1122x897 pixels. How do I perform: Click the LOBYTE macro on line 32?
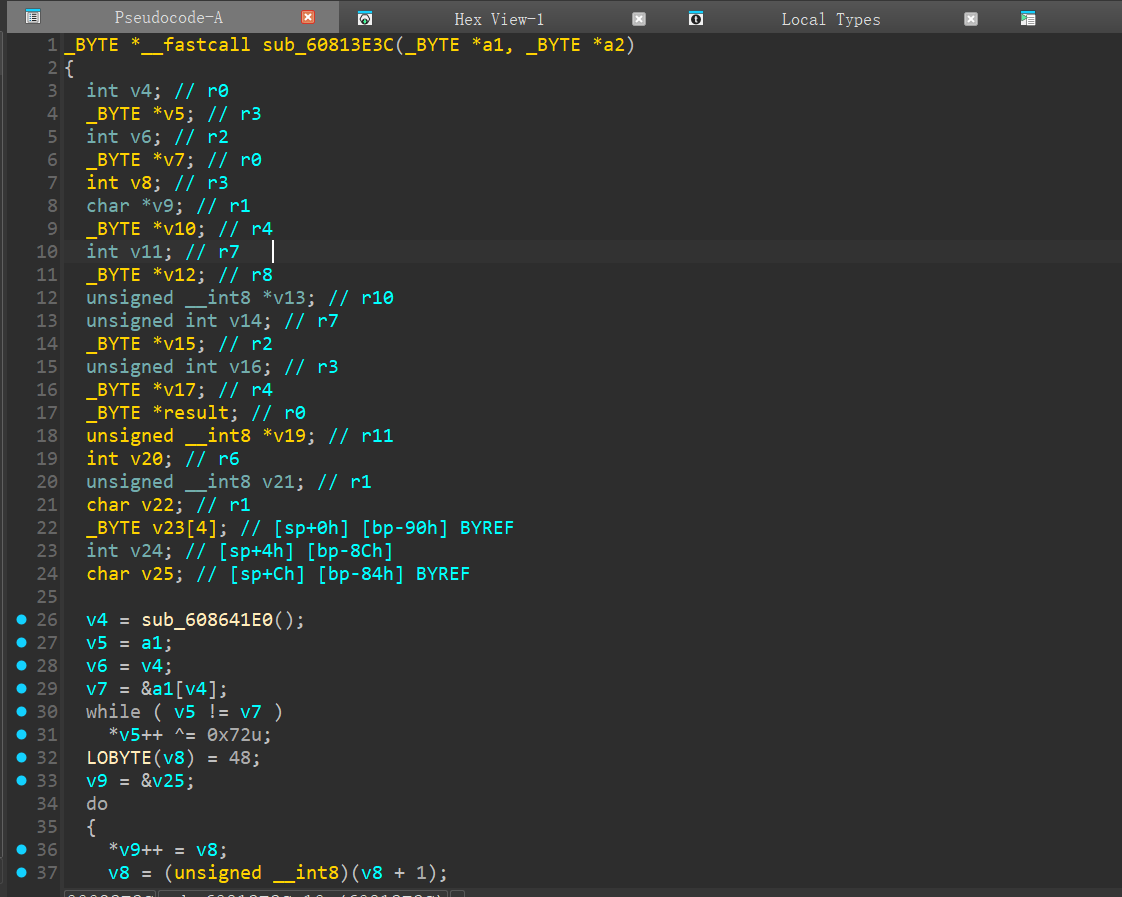(119, 758)
